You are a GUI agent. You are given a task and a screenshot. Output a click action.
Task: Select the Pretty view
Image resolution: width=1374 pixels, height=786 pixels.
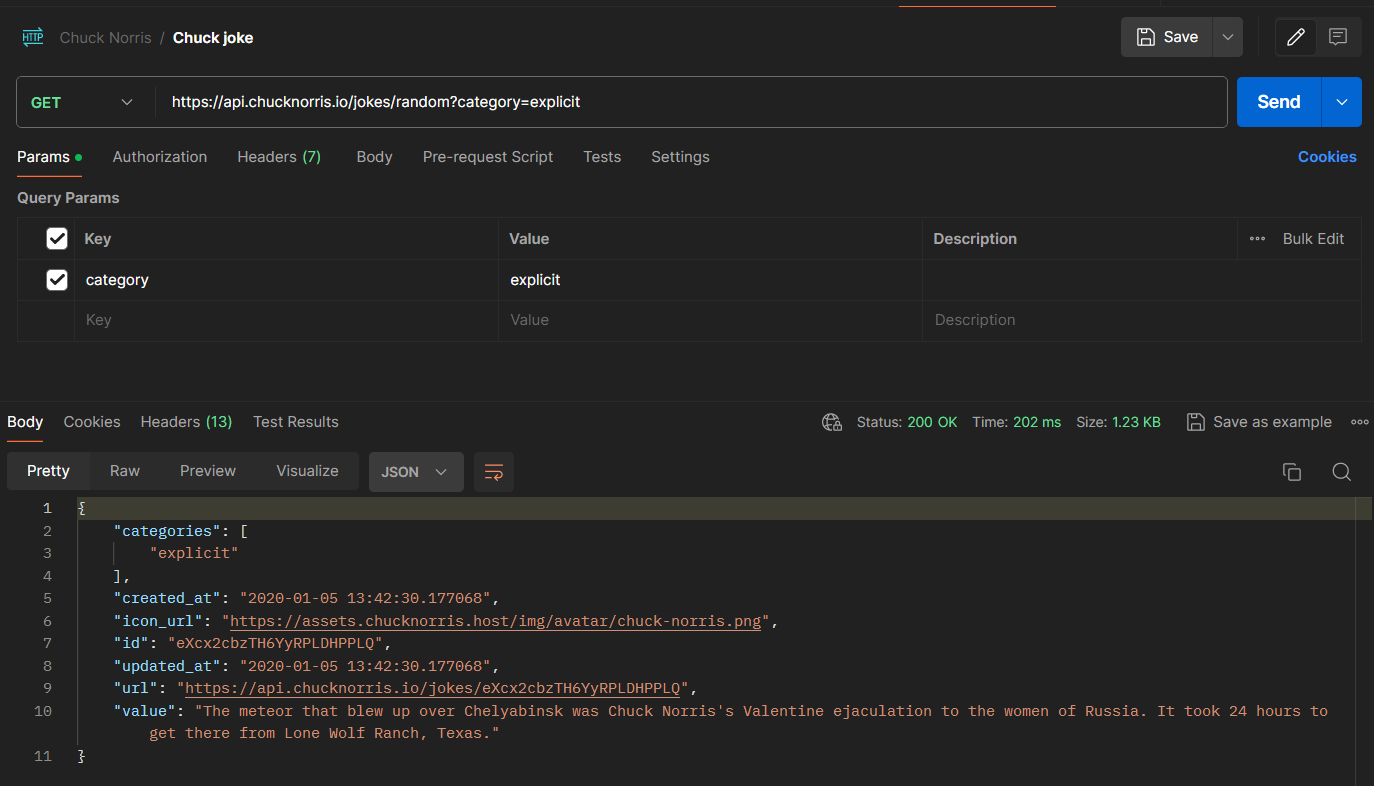[48, 471]
